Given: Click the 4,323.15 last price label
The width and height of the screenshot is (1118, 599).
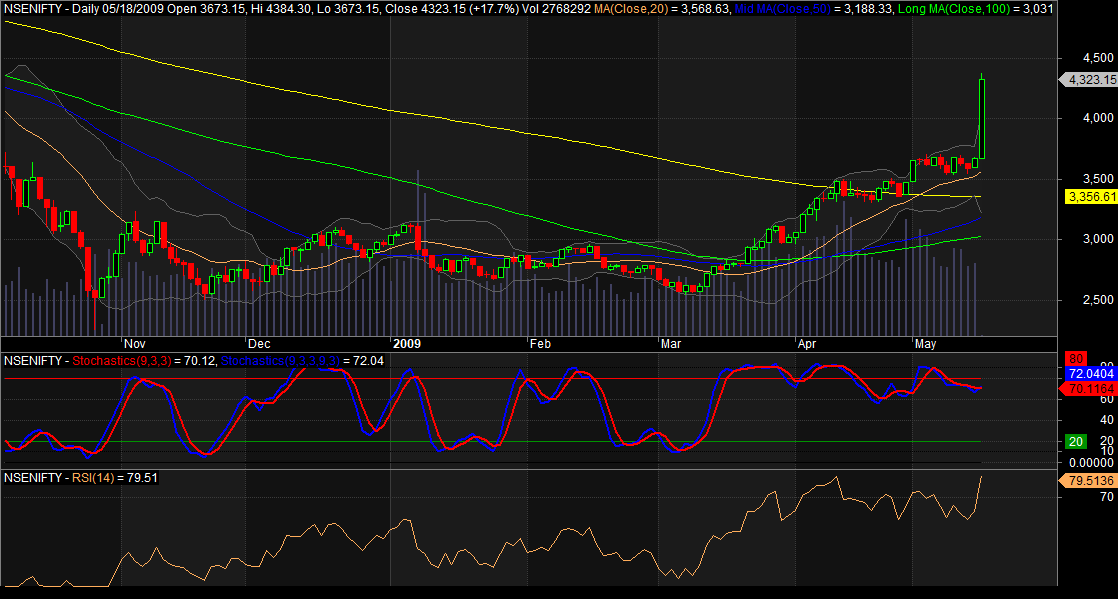Looking at the screenshot, I should (1089, 79).
